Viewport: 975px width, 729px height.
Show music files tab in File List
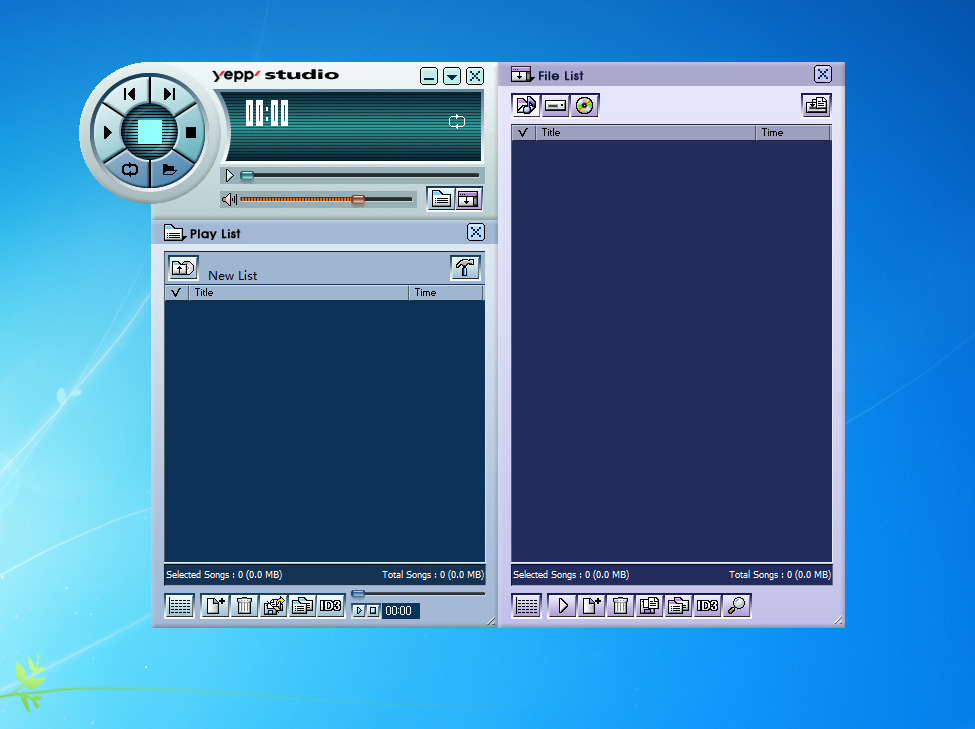(x=526, y=105)
